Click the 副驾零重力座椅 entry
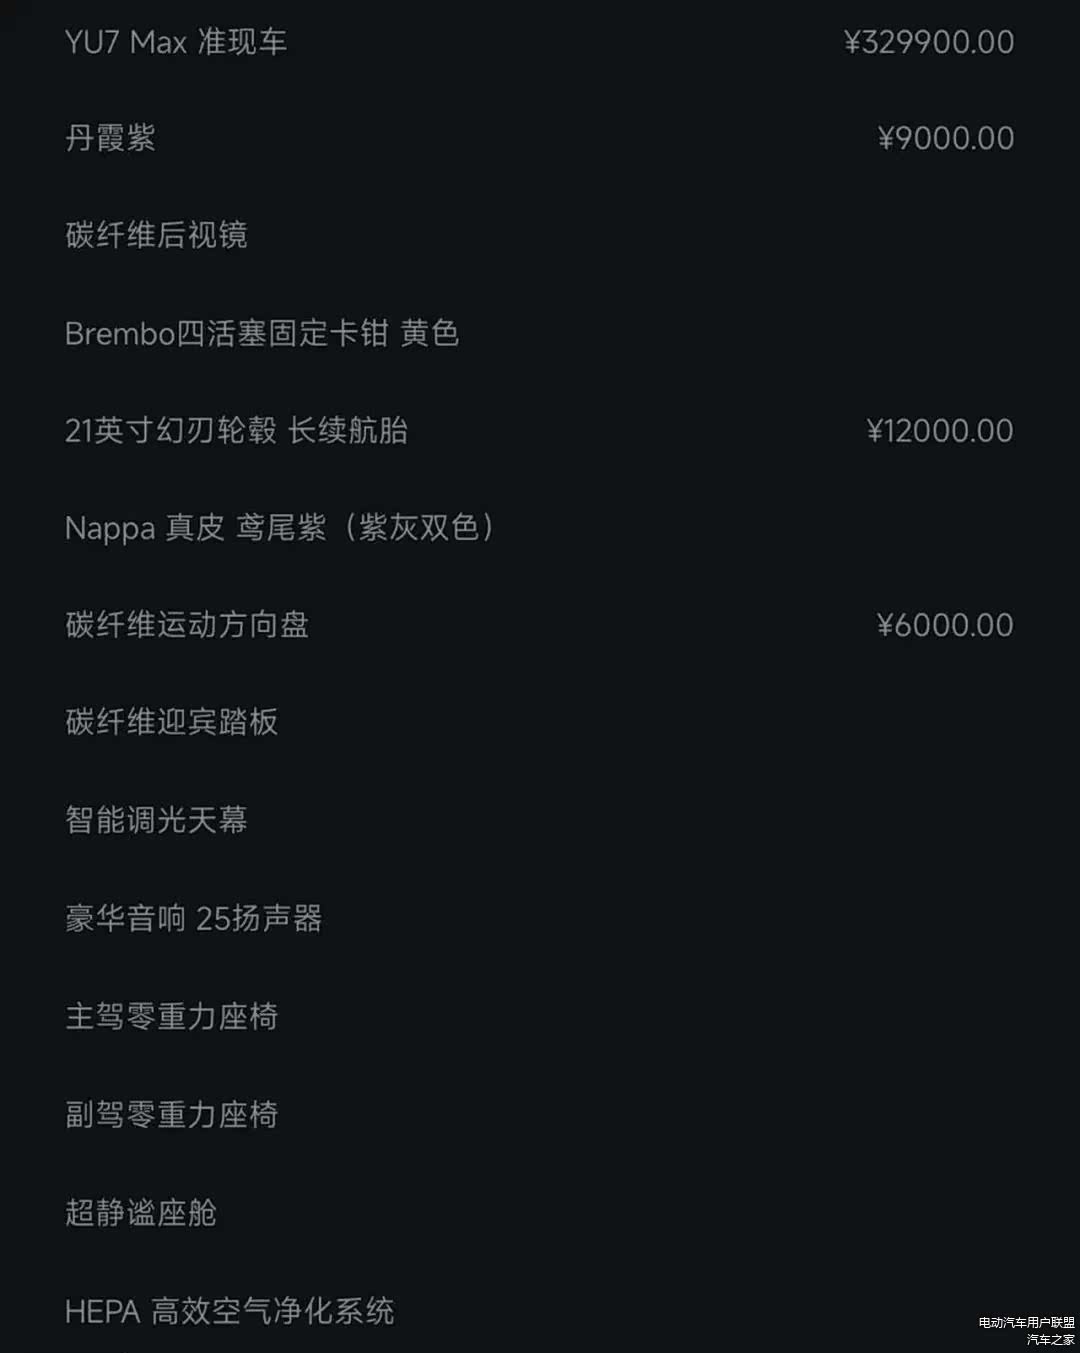 [x=171, y=1114]
